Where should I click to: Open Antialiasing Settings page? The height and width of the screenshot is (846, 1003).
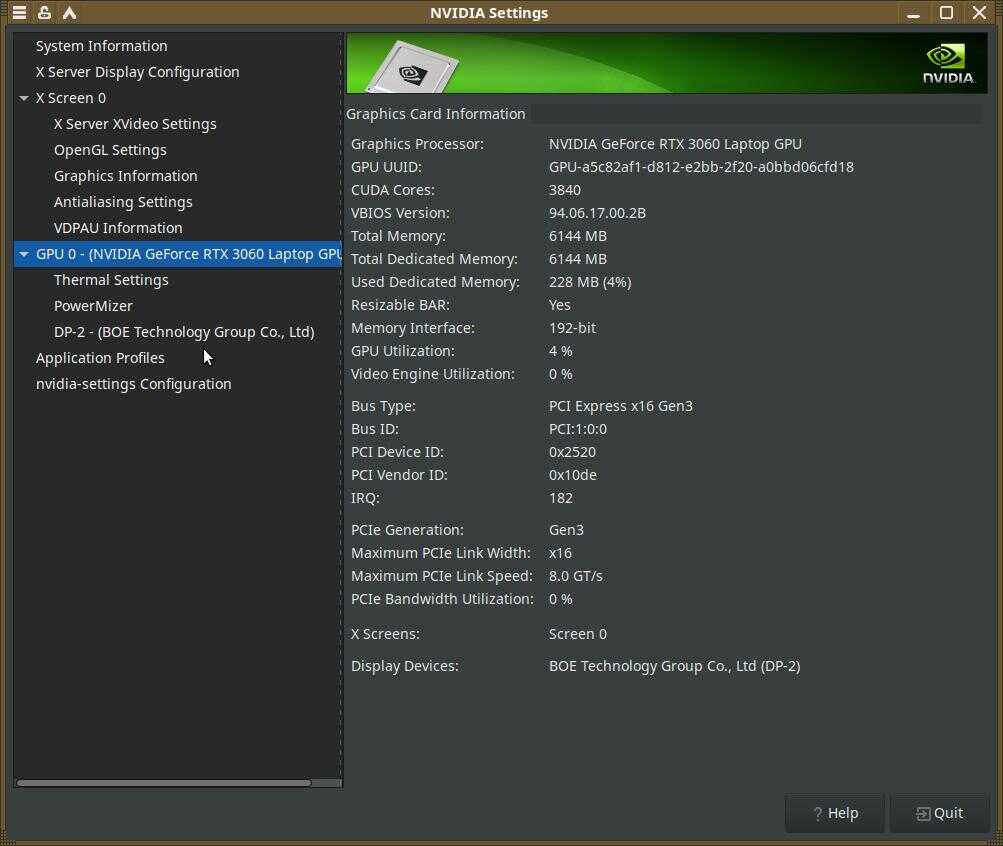(123, 202)
